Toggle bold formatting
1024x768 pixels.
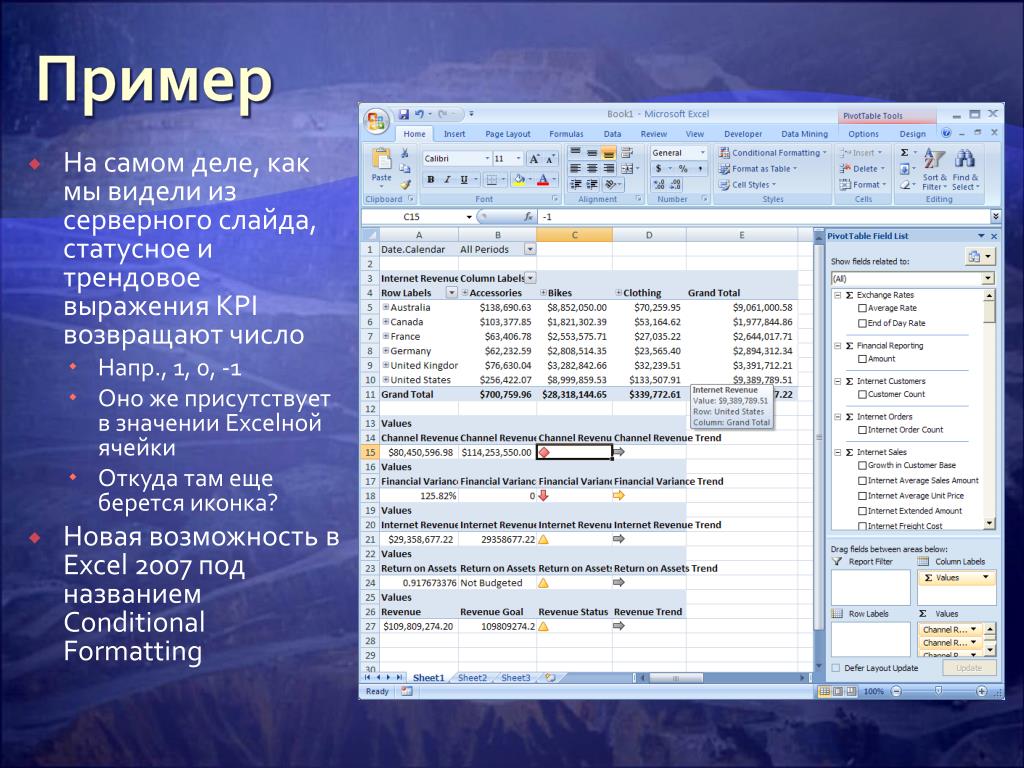click(430, 180)
